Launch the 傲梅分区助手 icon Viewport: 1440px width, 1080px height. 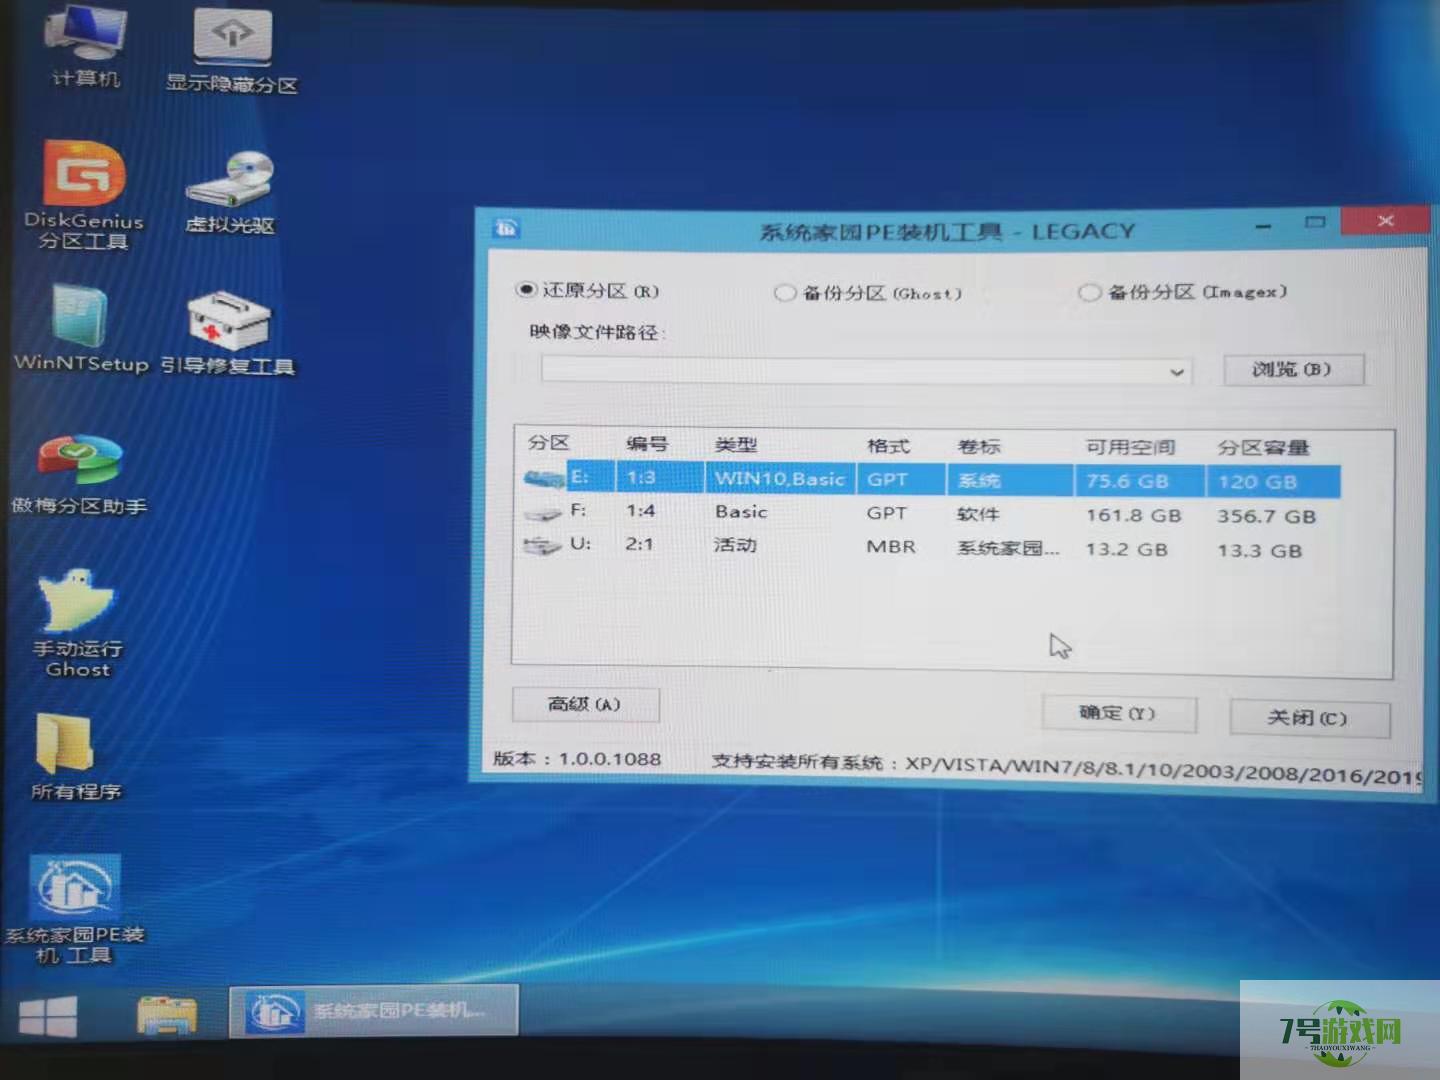[79, 475]
